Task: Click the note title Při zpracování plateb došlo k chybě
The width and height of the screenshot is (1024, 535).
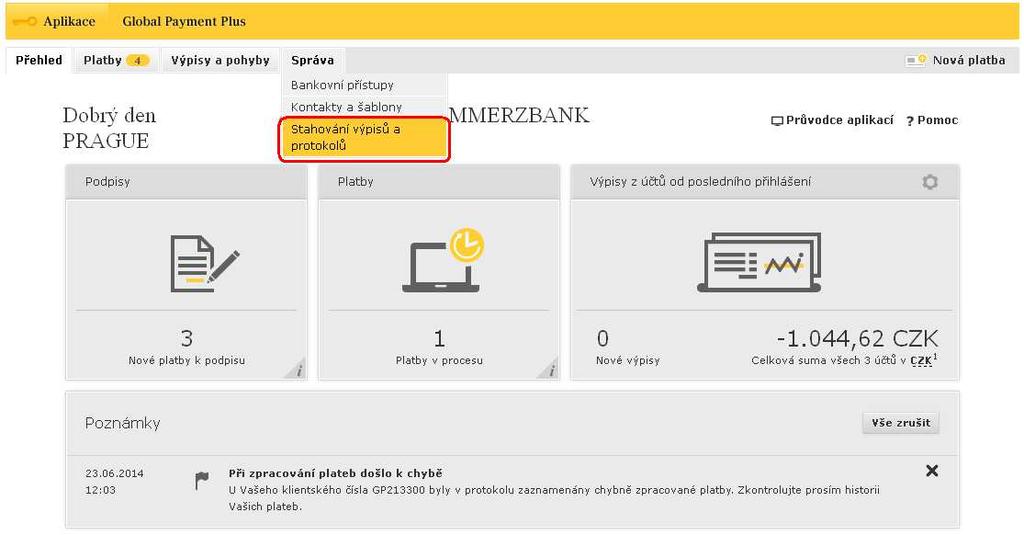Action: coord(336,473)
